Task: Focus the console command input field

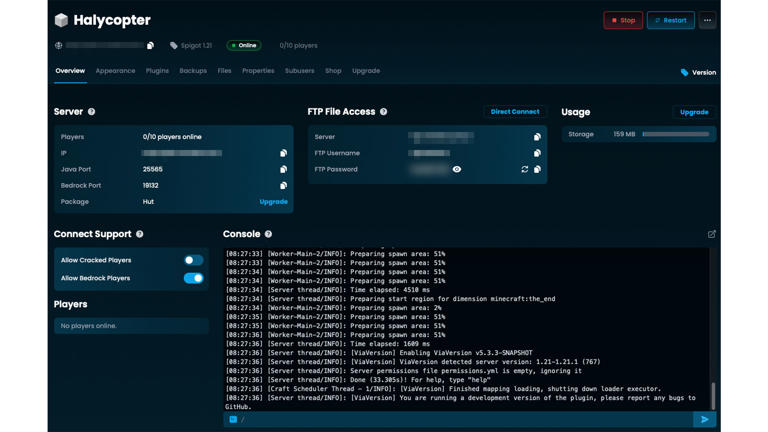Action: coord(460,420)
